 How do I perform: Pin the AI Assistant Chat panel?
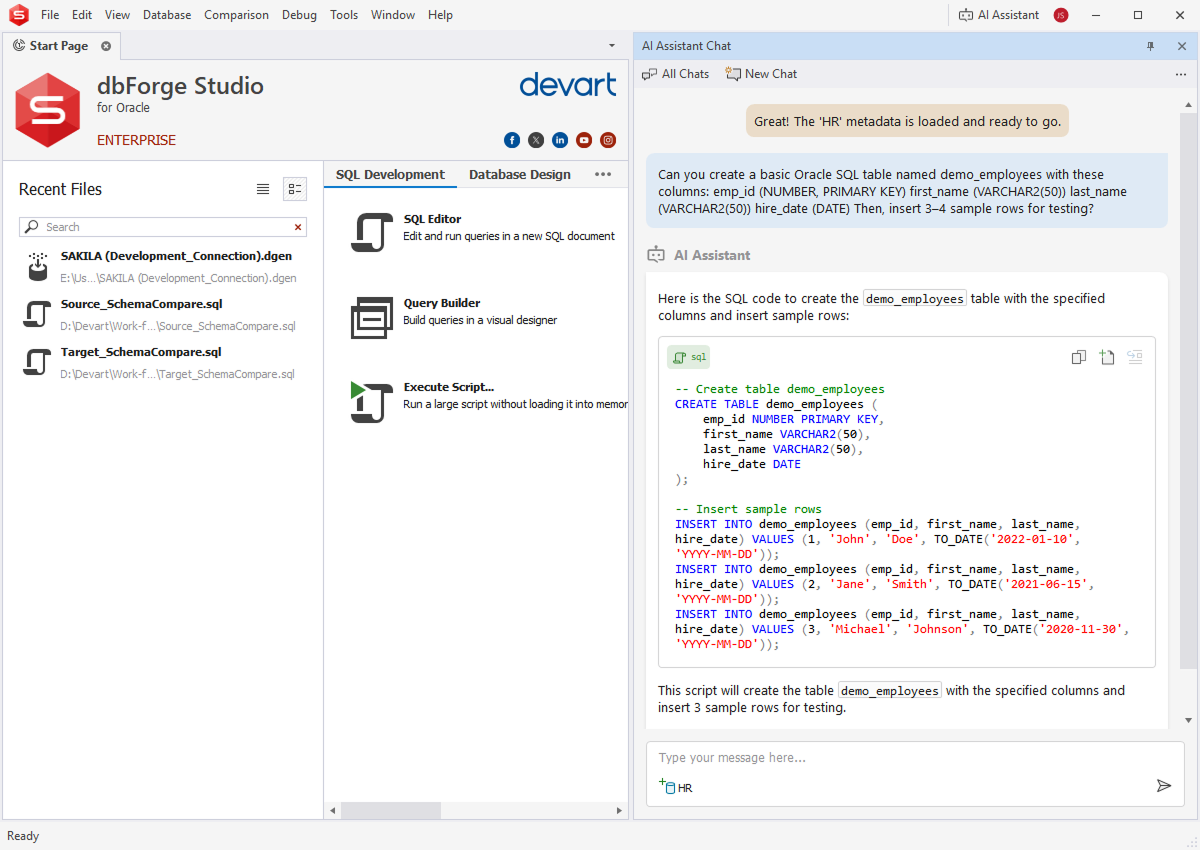1150,46
